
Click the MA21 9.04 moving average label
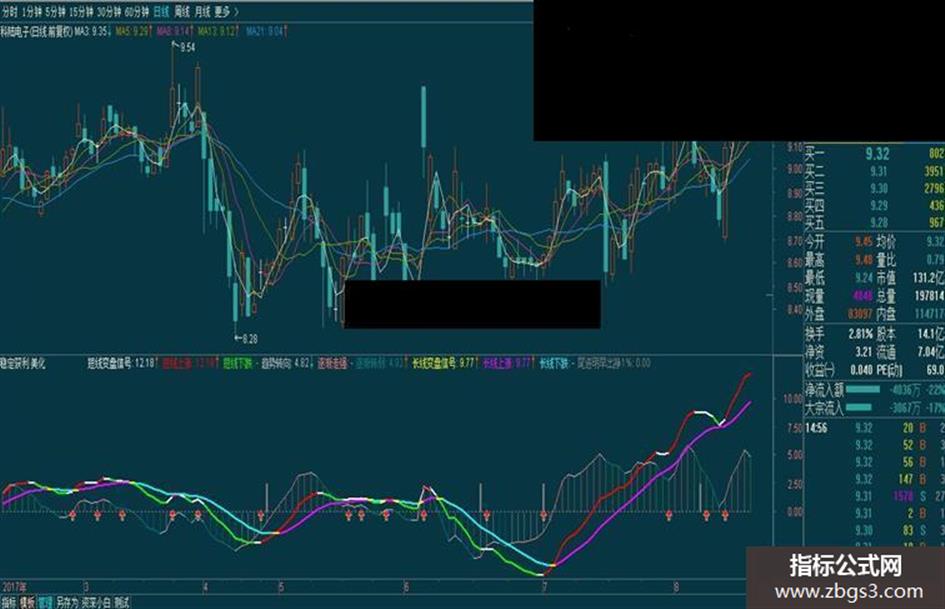[x=266, y=31]
